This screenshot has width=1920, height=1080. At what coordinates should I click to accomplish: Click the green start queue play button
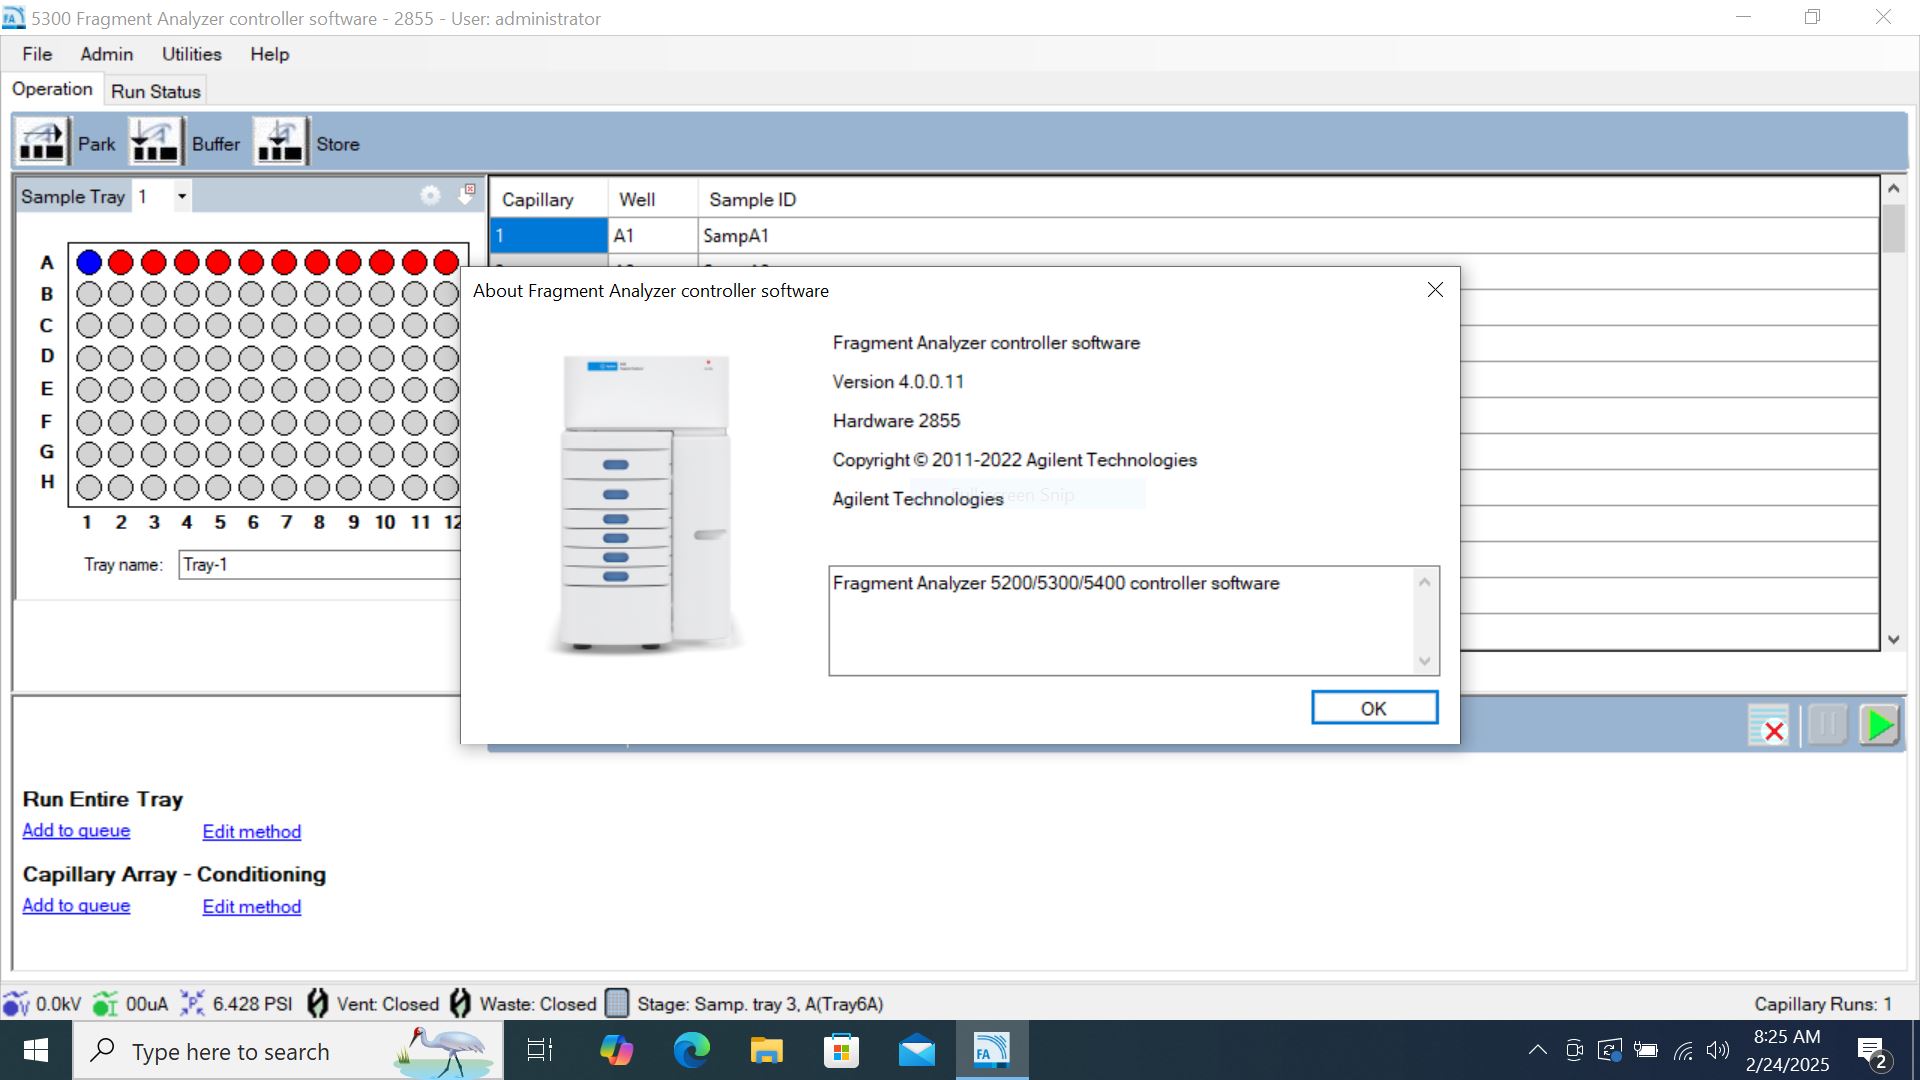click(1880, 725)
